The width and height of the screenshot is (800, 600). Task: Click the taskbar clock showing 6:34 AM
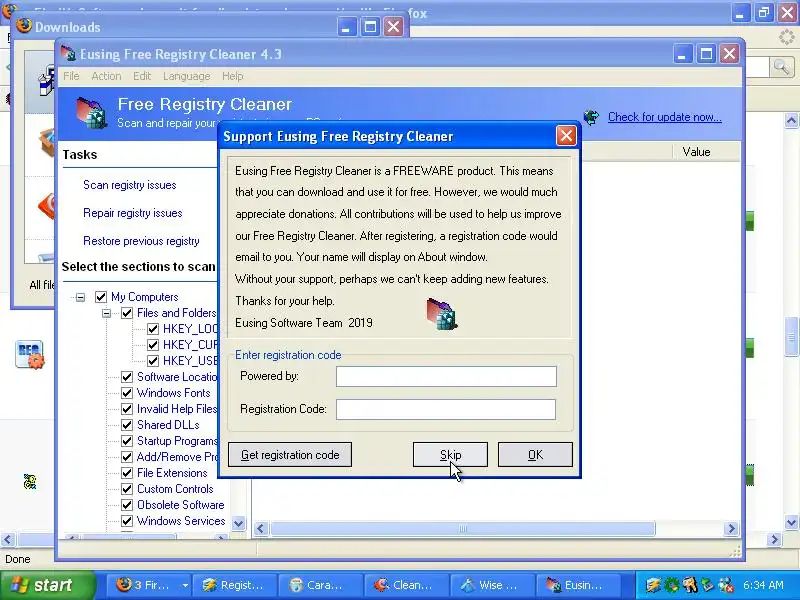763,585
